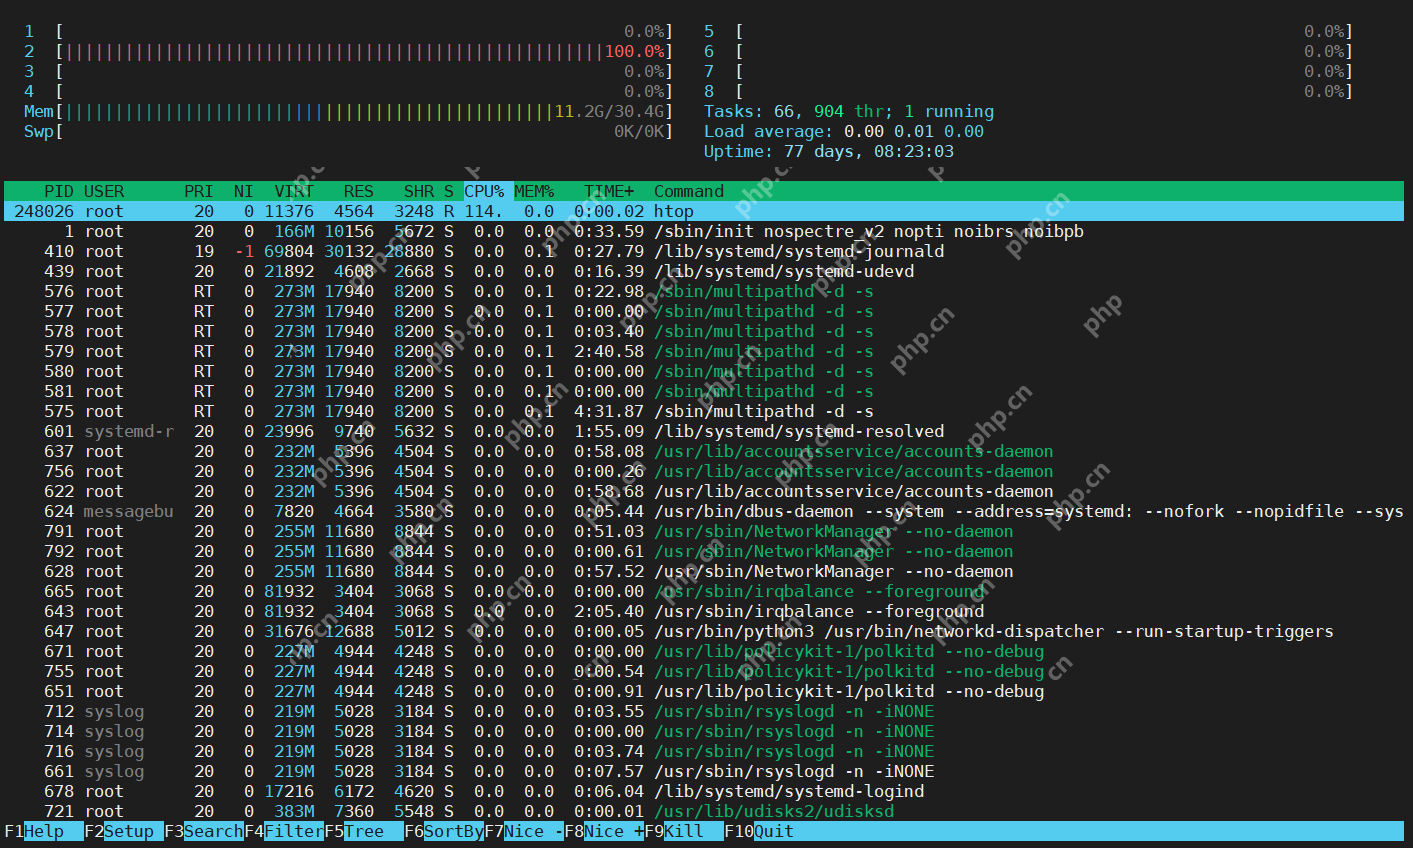Click the F1 Help button
Screen dimensions: 1413x848
43,831
